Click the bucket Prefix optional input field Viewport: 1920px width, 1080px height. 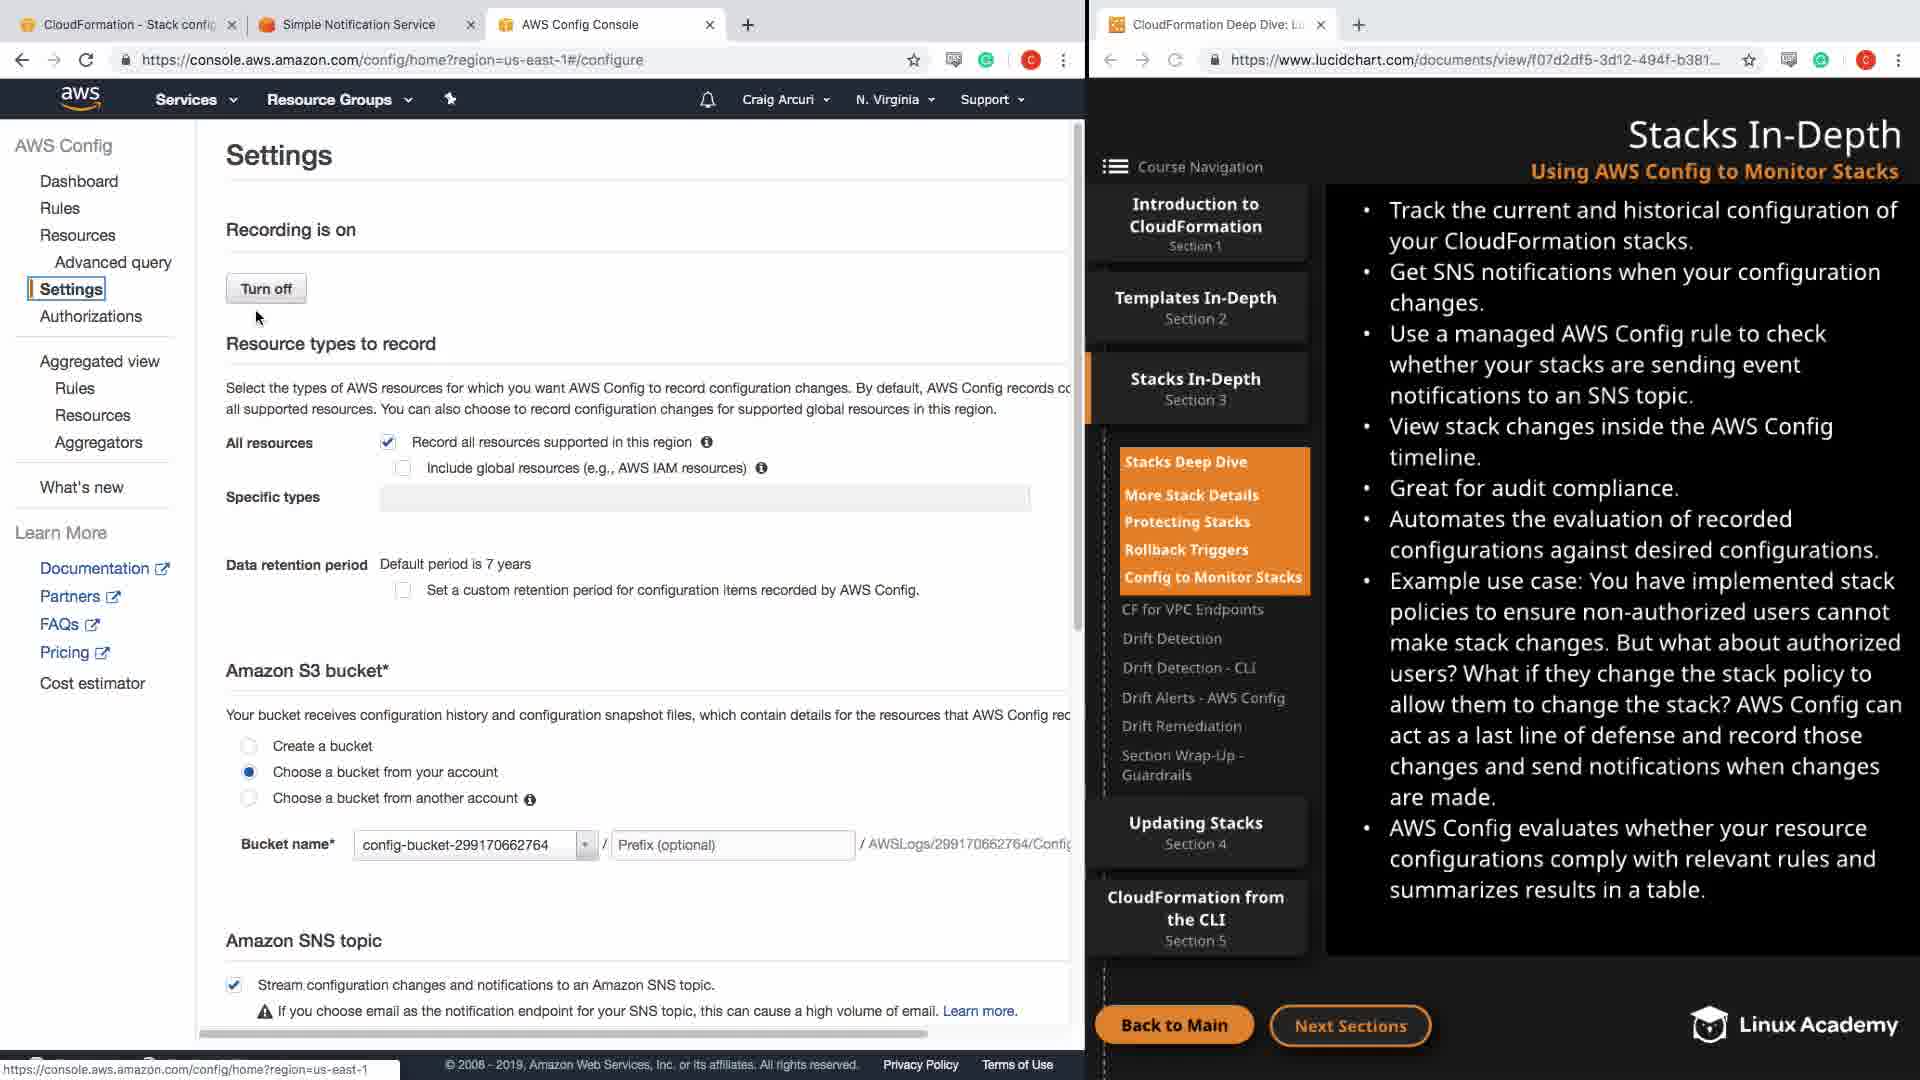click(732, 845)
